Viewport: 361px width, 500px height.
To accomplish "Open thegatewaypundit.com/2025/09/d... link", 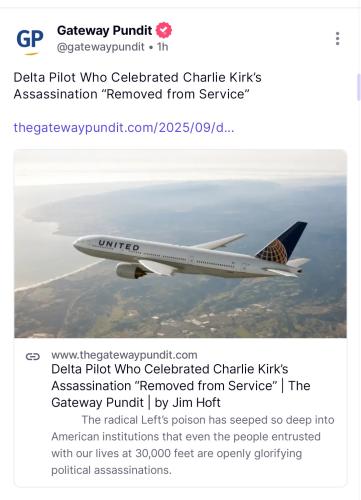I will 124,128.
